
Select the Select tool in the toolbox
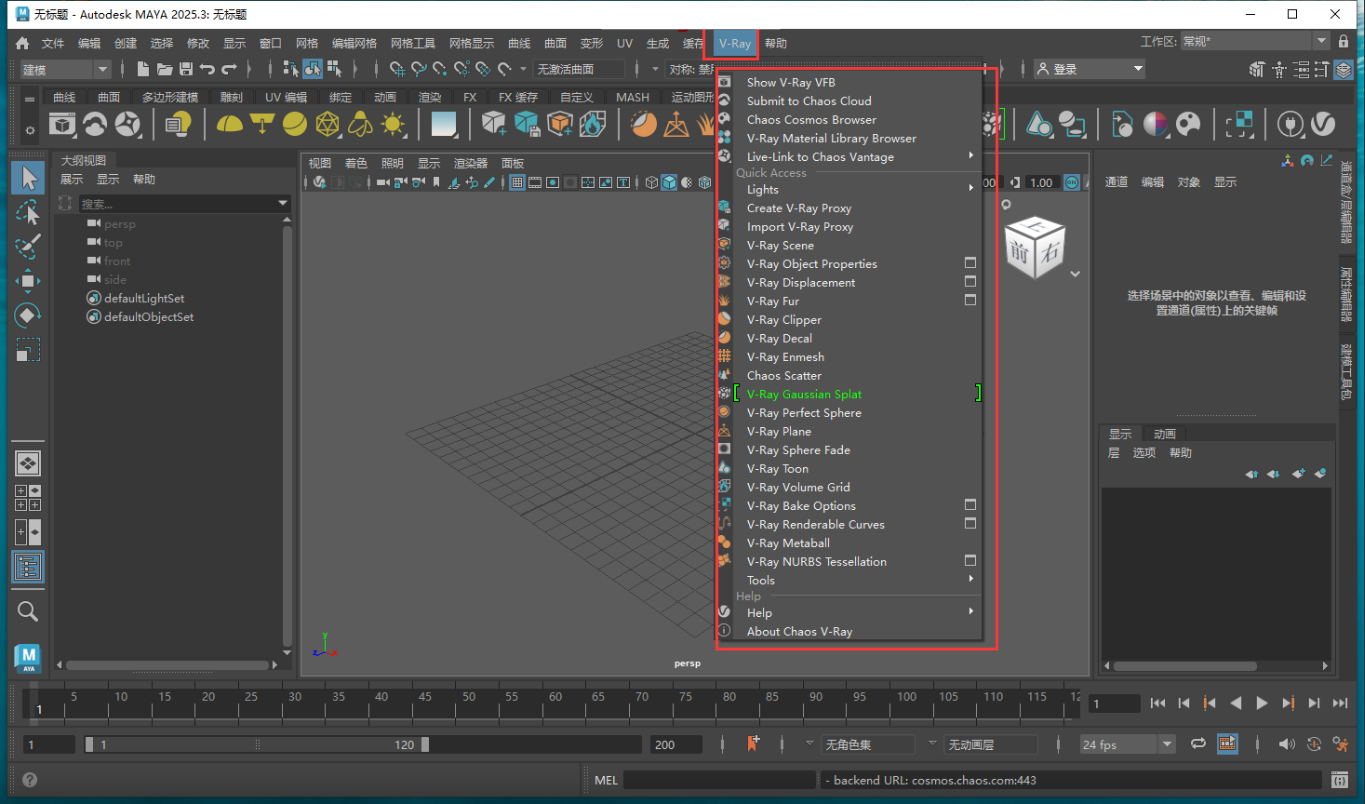tap(27, 177)
